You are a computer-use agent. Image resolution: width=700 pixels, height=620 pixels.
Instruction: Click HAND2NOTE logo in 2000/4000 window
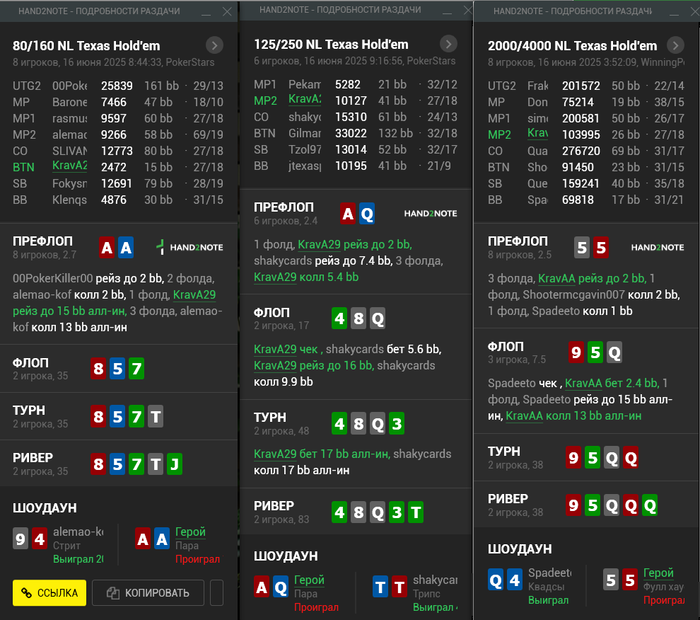(657, 247)
